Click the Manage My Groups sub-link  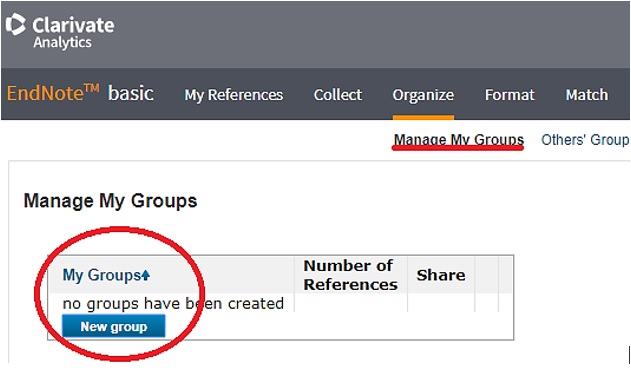458,140
